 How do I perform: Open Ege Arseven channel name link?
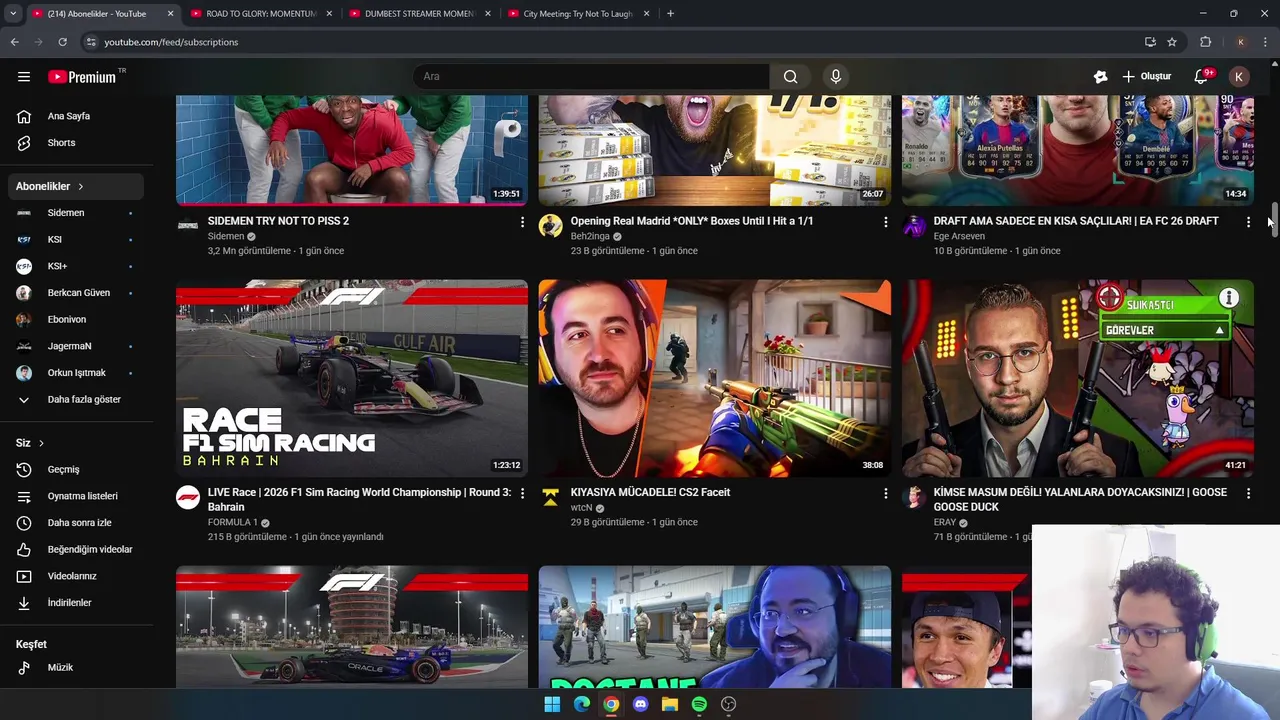point(959,237)
